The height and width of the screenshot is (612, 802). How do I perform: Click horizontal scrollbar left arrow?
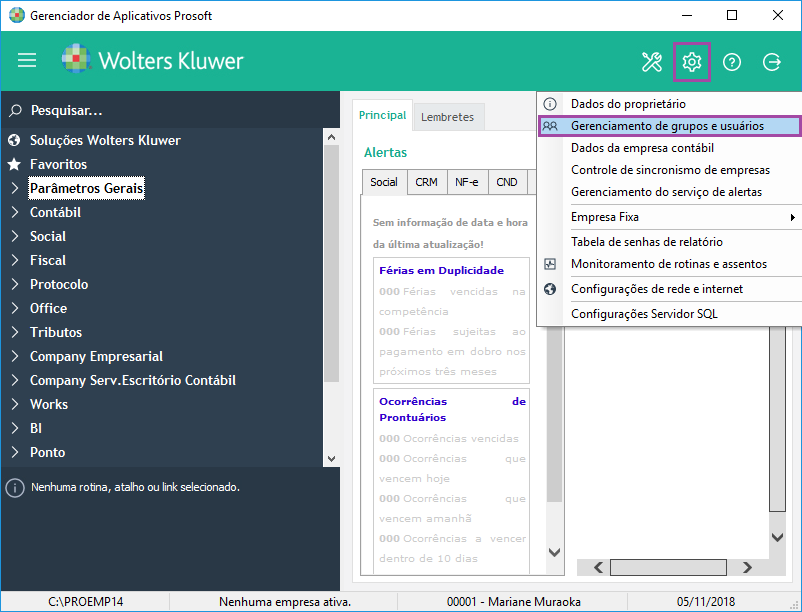[598, 568]
